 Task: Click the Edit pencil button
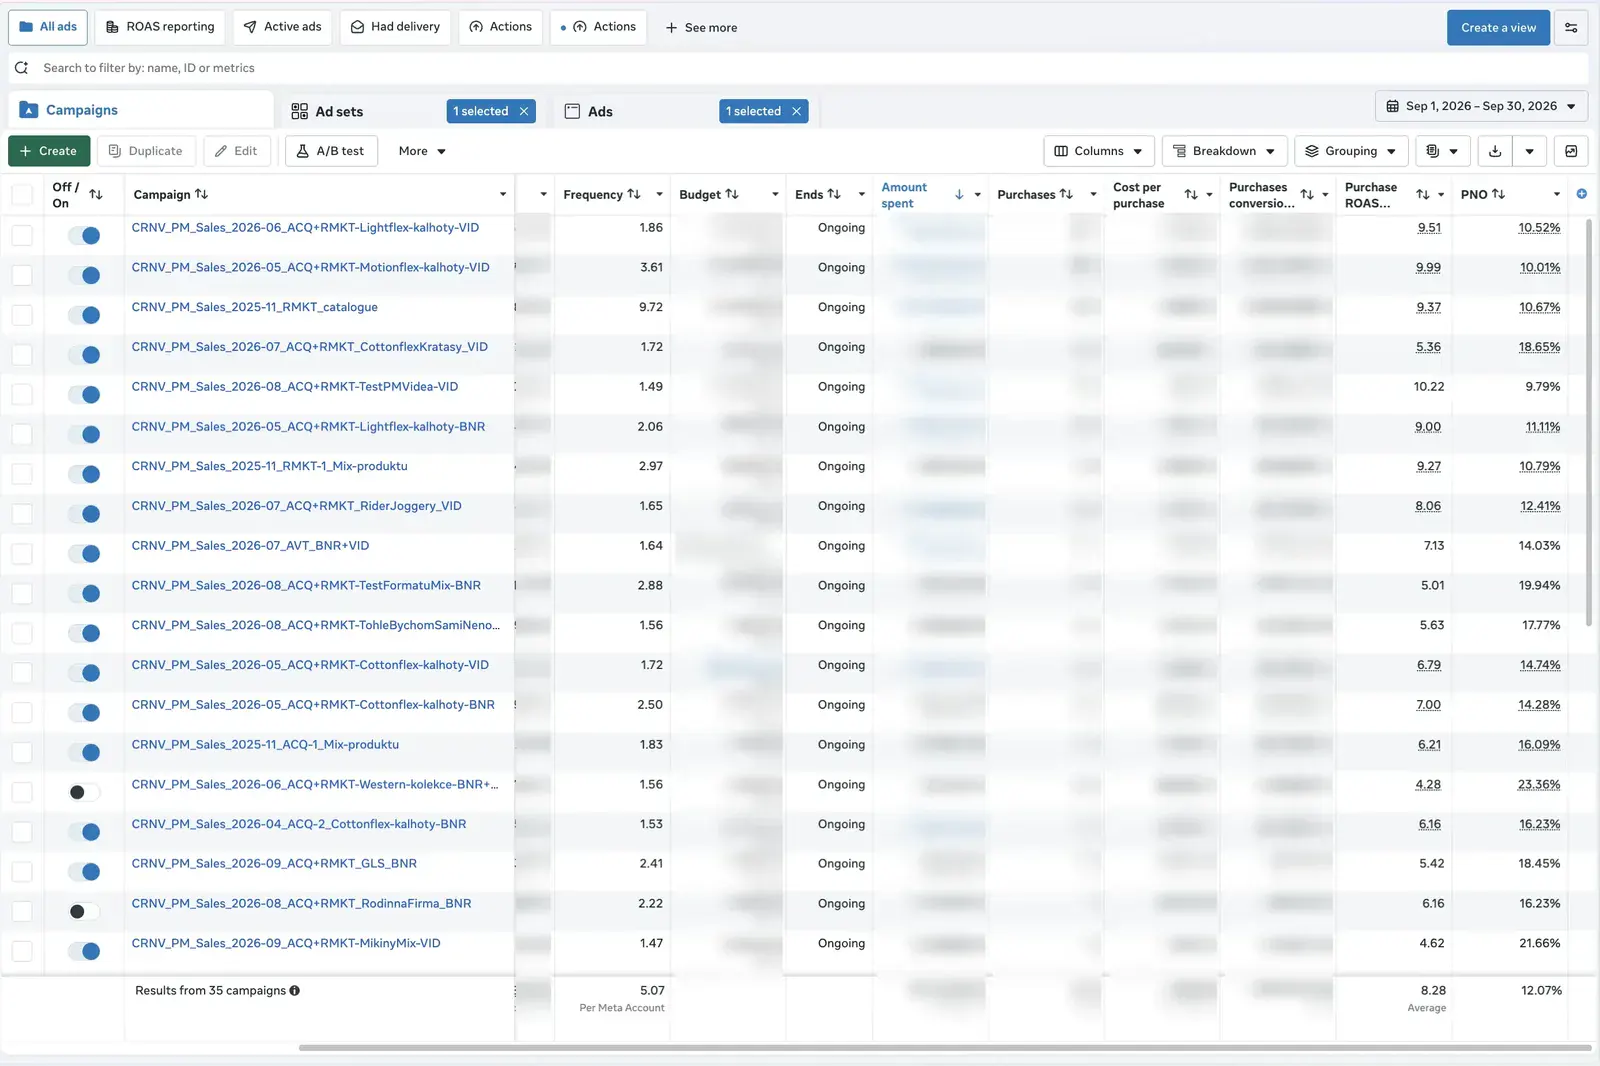(236, 151)
